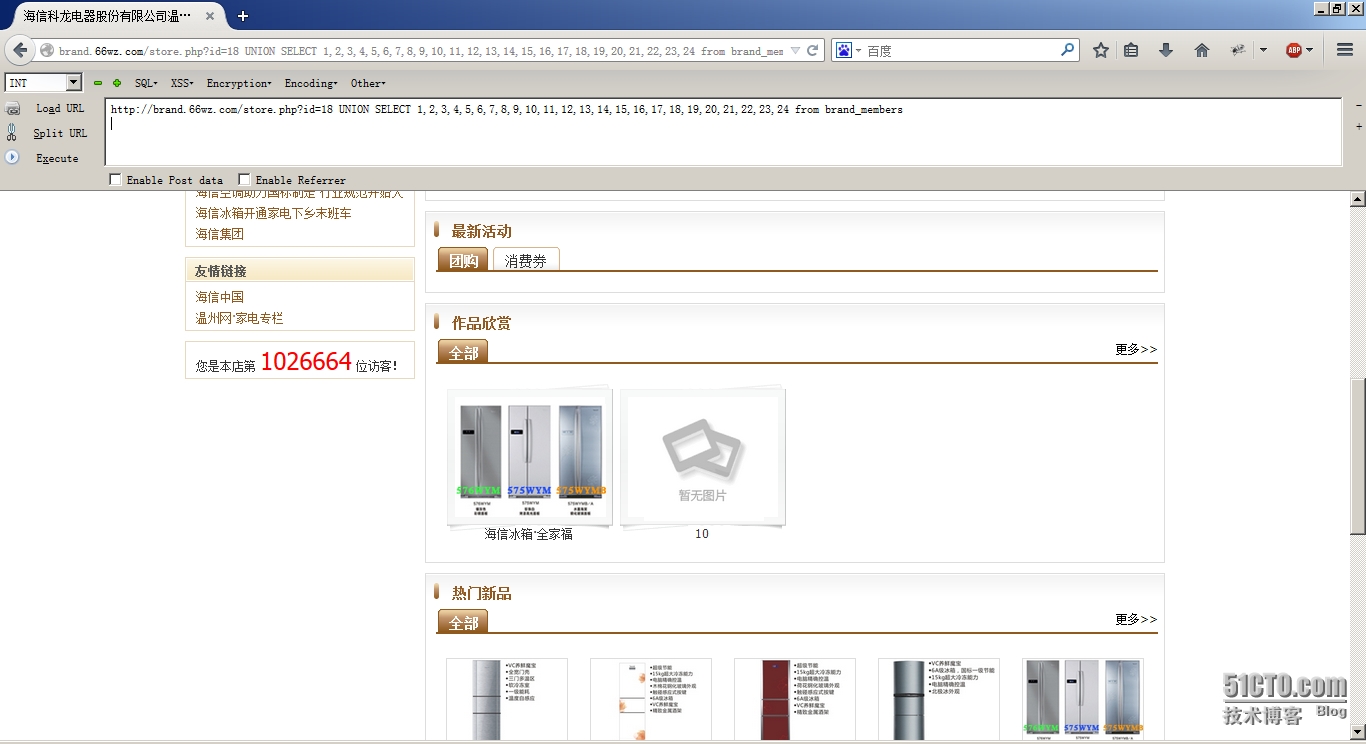The height and width of the screenshot is (744, 1366).
Task: Open the HackBar INT type combo box
Action: pyautogui.click(x=43, y=83)
